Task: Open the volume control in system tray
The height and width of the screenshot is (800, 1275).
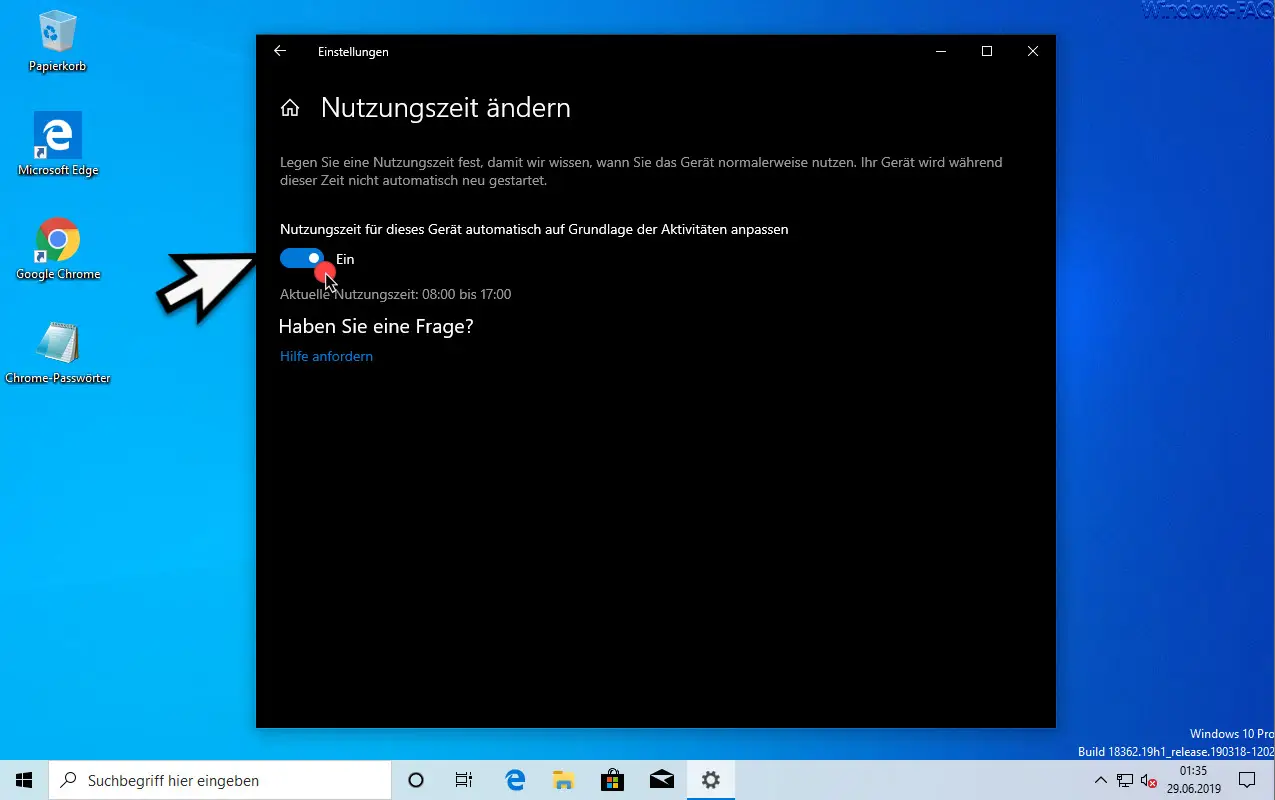Action: coord(1148,780)
